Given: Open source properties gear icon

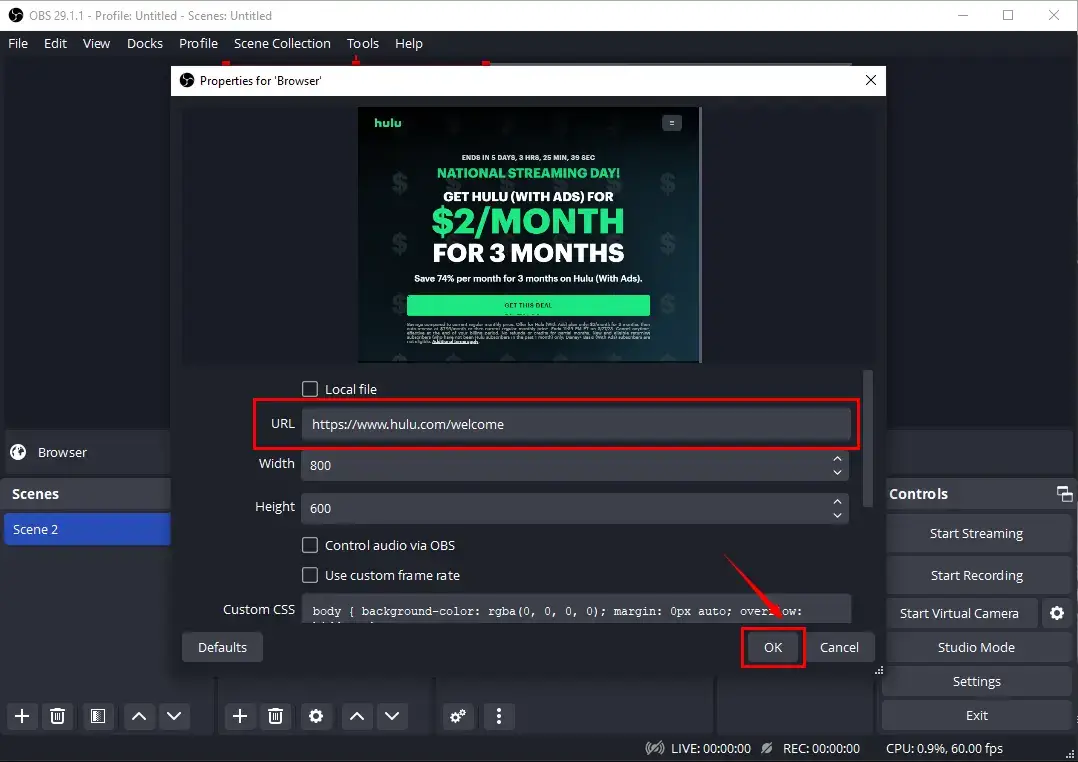Looking at the screenshot, I should pos(316,716).
